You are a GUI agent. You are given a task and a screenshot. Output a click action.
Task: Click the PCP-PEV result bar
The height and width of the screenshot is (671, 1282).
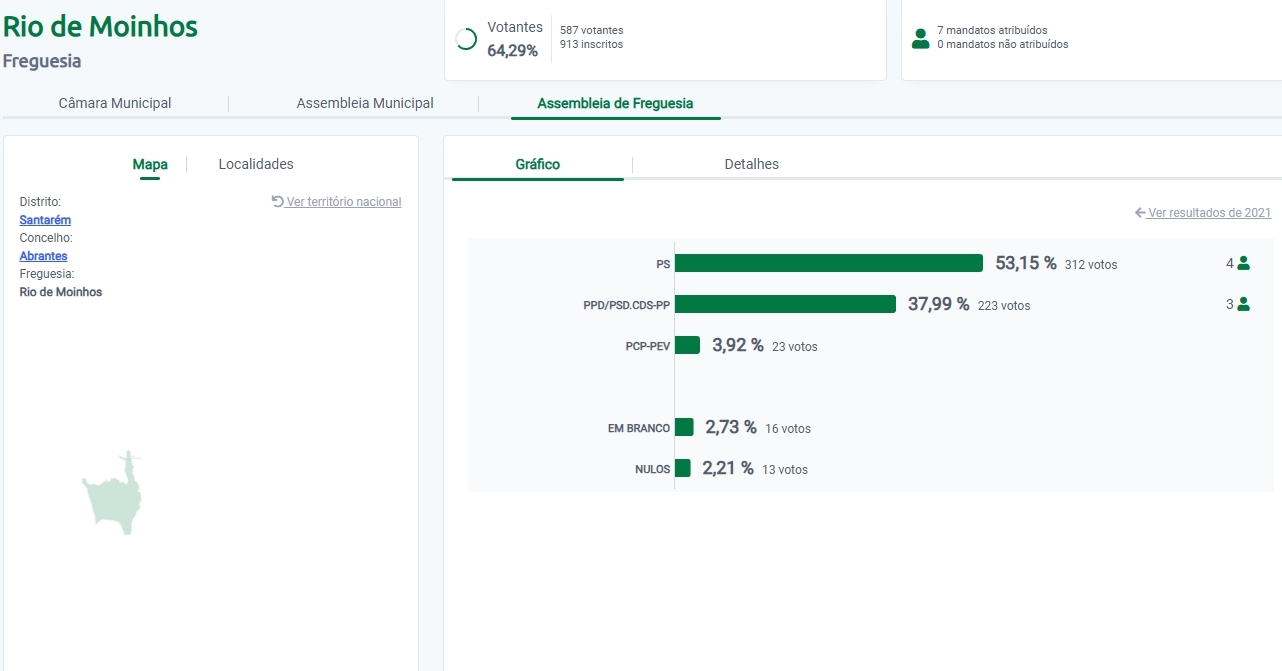687,345
